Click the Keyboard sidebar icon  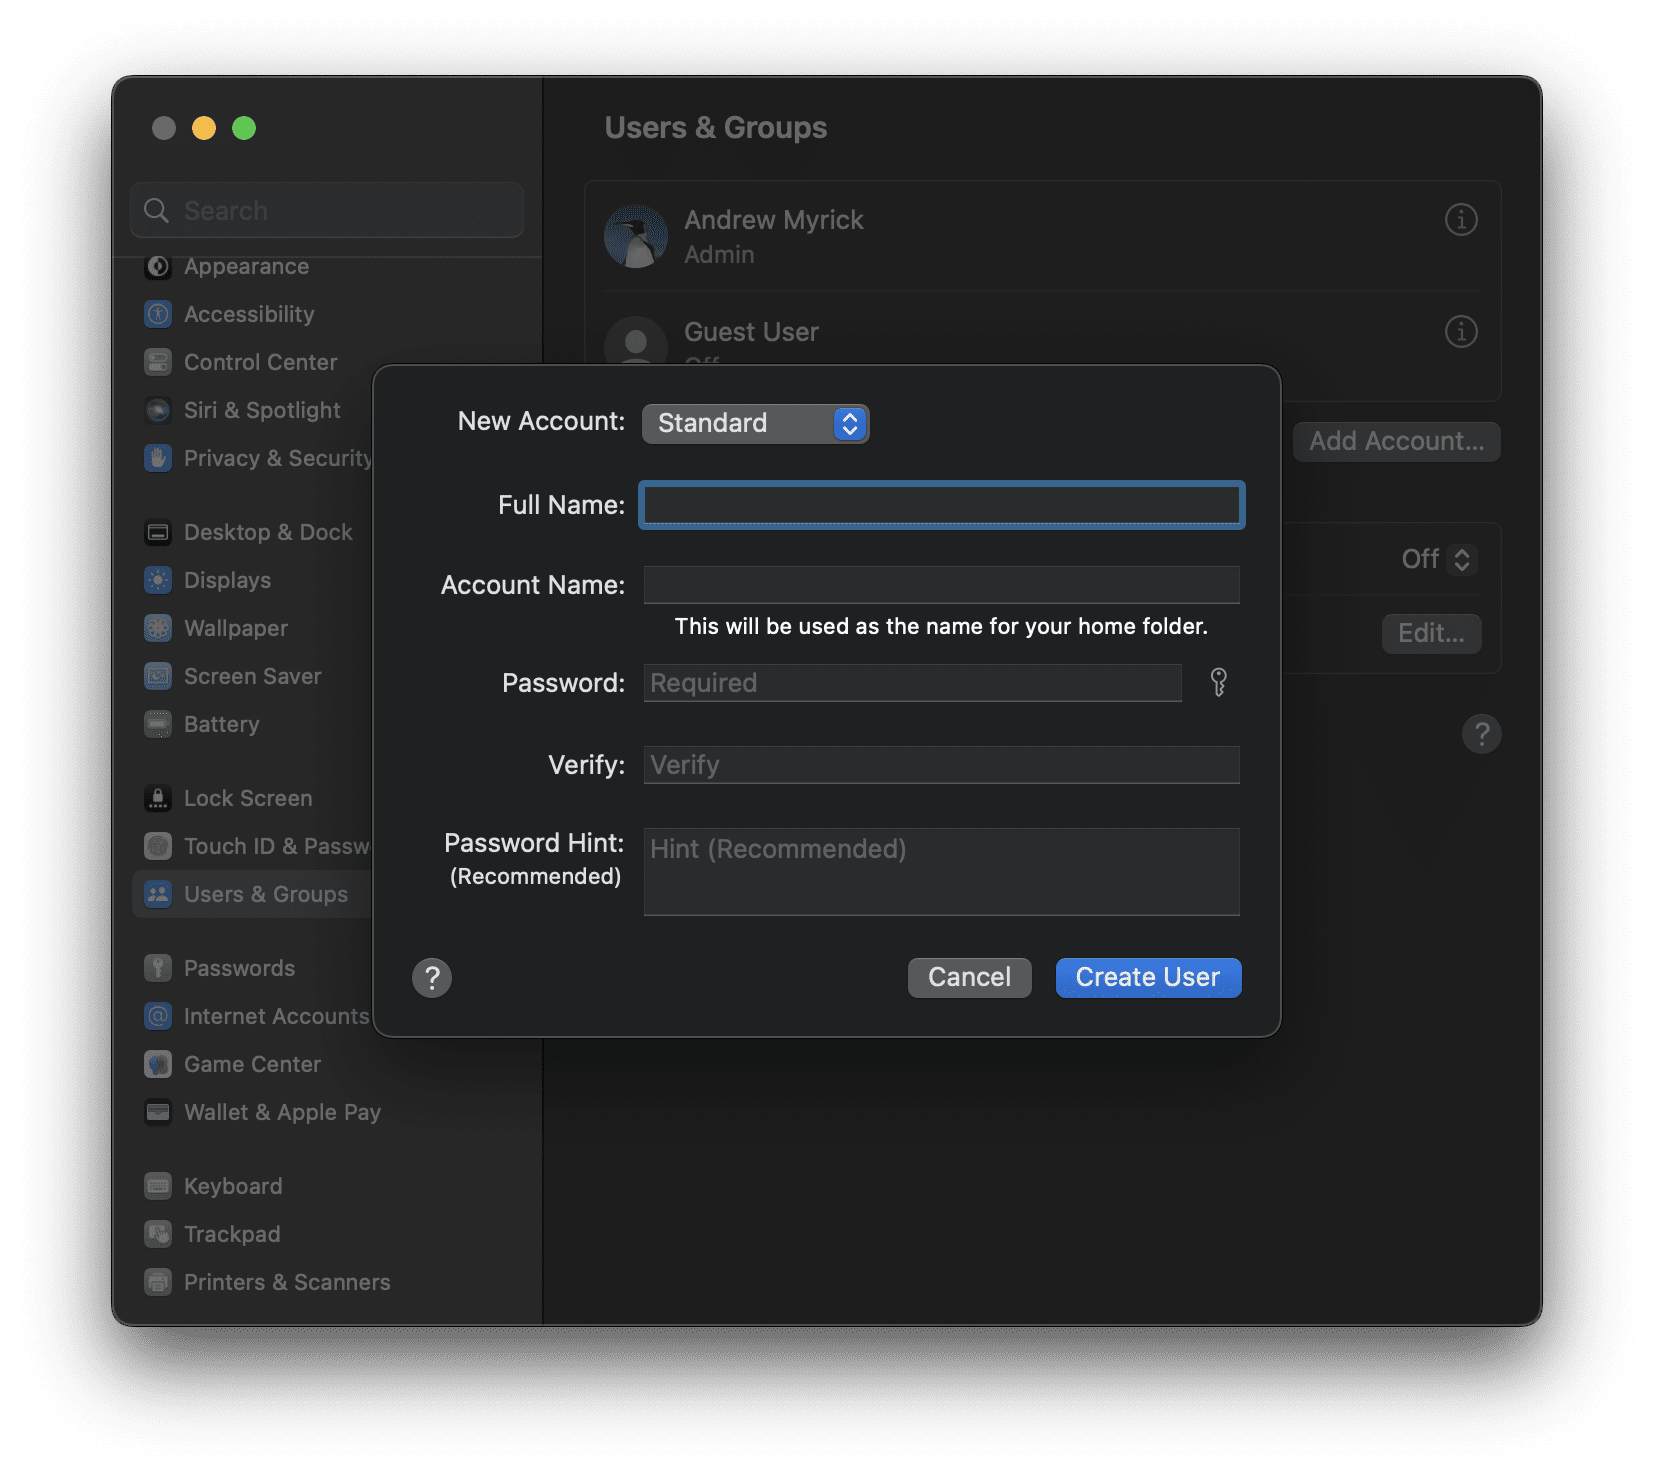pyautogui.click(x=158, y=1186)
